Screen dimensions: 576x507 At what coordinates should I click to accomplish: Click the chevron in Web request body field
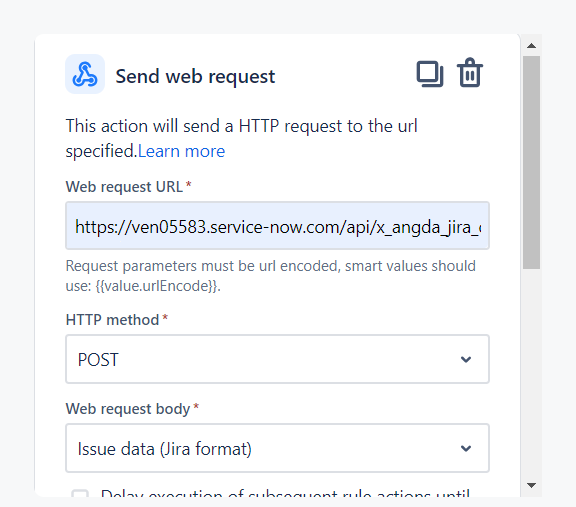(466, 448)
